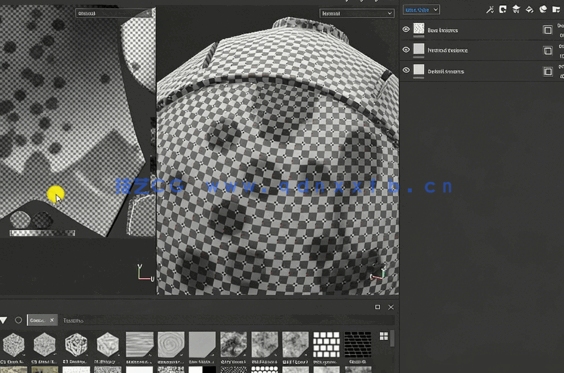Add a paint layer with the brush icon
The width and height of the screenshot is (564, 373).
[x=516, y=9]
